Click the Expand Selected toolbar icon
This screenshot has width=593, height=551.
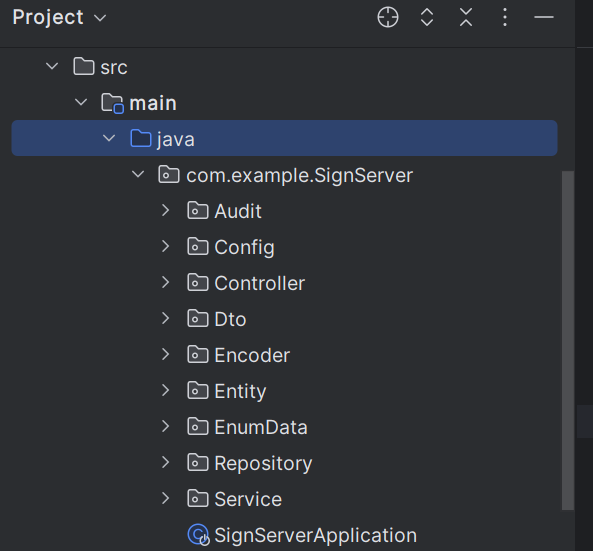click(x=427, y=17)
